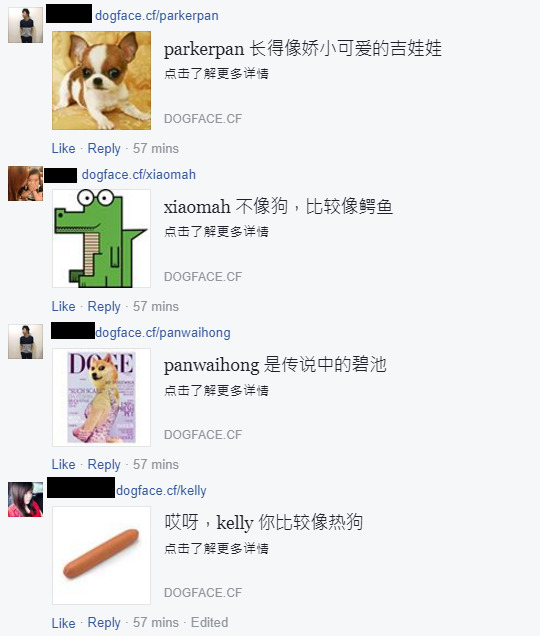Open the hot dog sausage thumbnail

[x=101, y=555]
